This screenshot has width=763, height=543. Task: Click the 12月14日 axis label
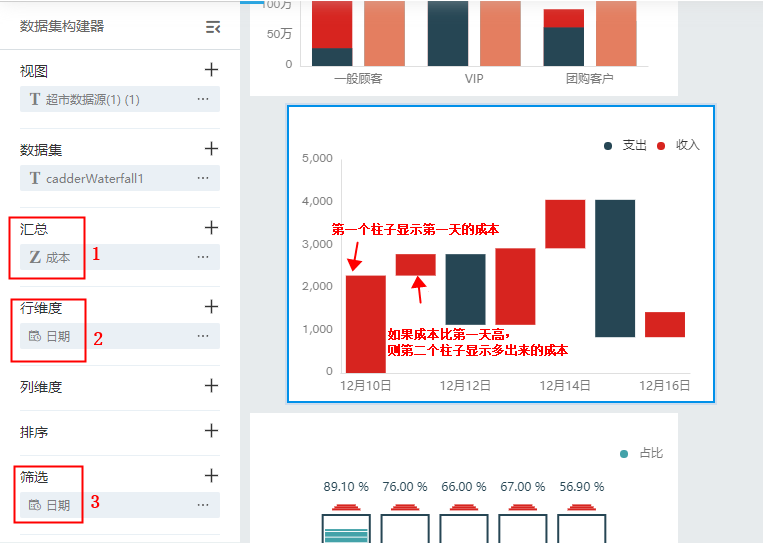565,386
